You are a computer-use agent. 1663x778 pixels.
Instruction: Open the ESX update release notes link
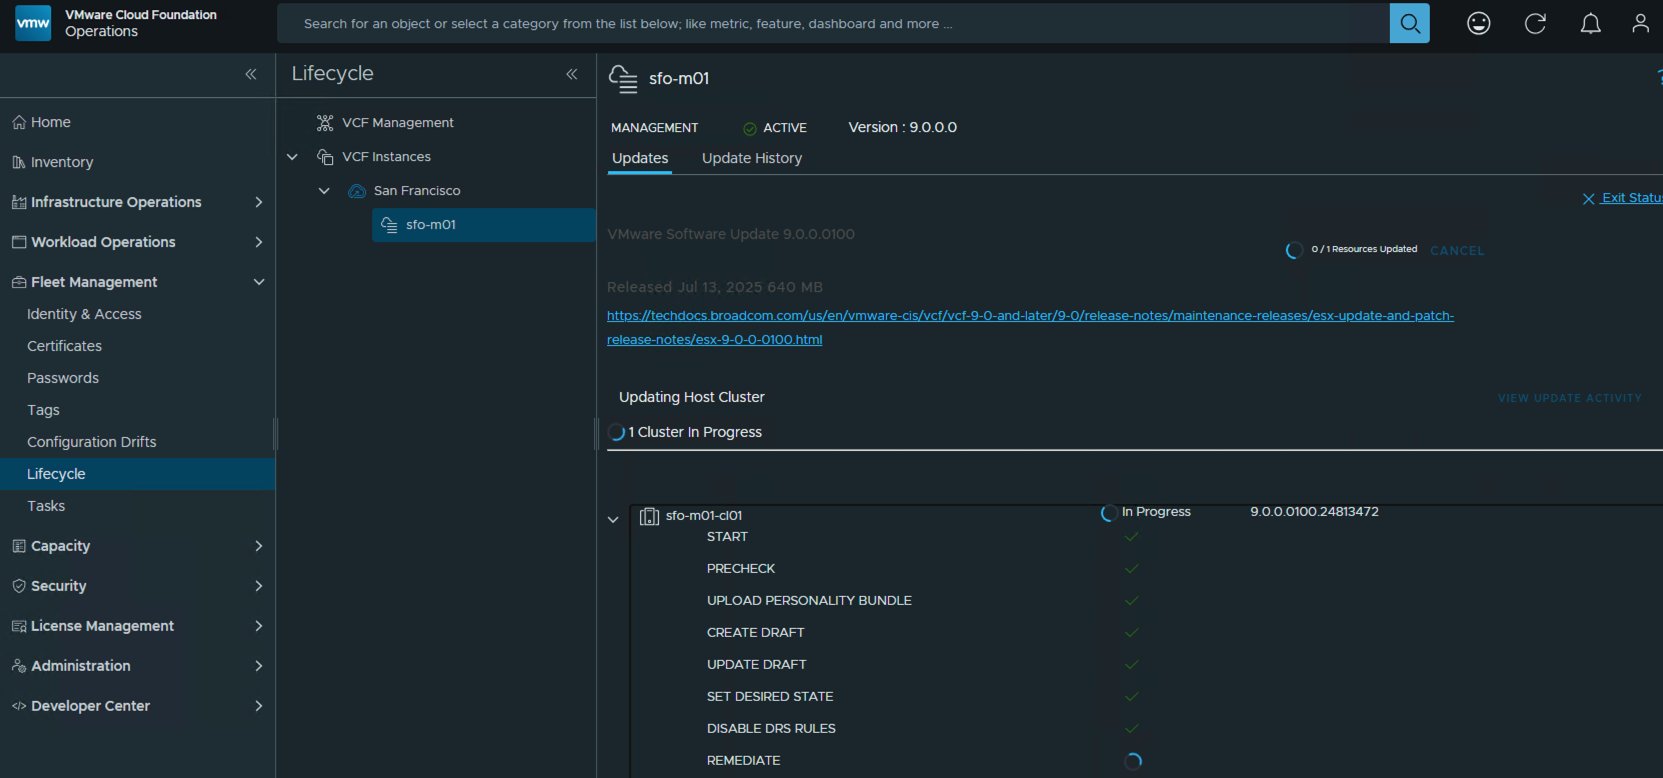tap(1030, 327)
